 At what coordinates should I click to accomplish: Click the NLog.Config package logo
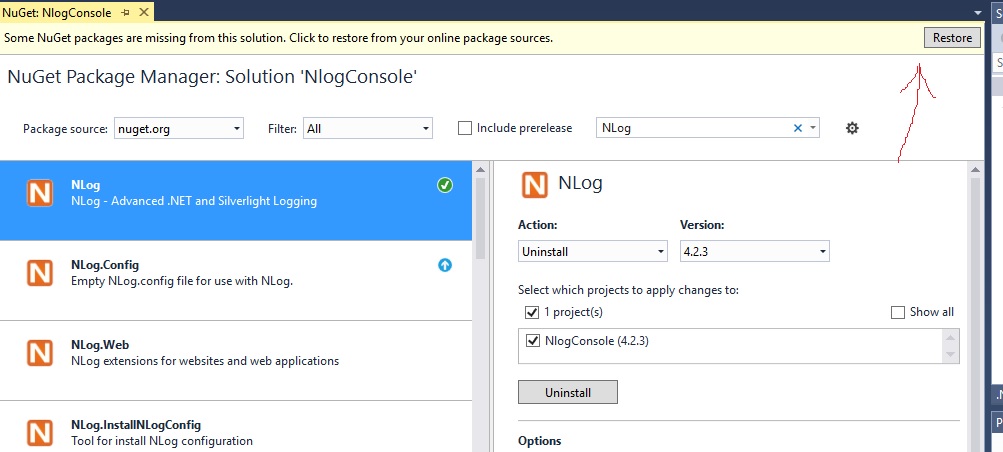coord(40,272)
